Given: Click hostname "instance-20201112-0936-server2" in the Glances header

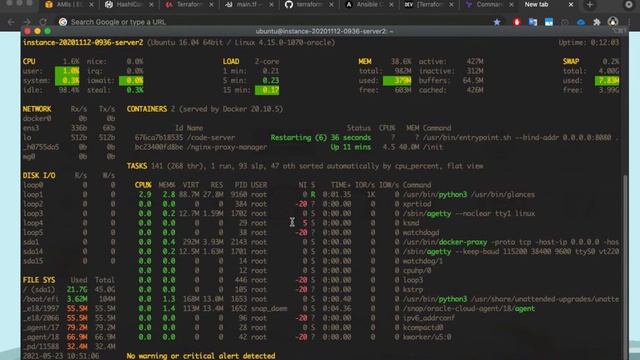Looking at the screenshot, I should 83,42.
